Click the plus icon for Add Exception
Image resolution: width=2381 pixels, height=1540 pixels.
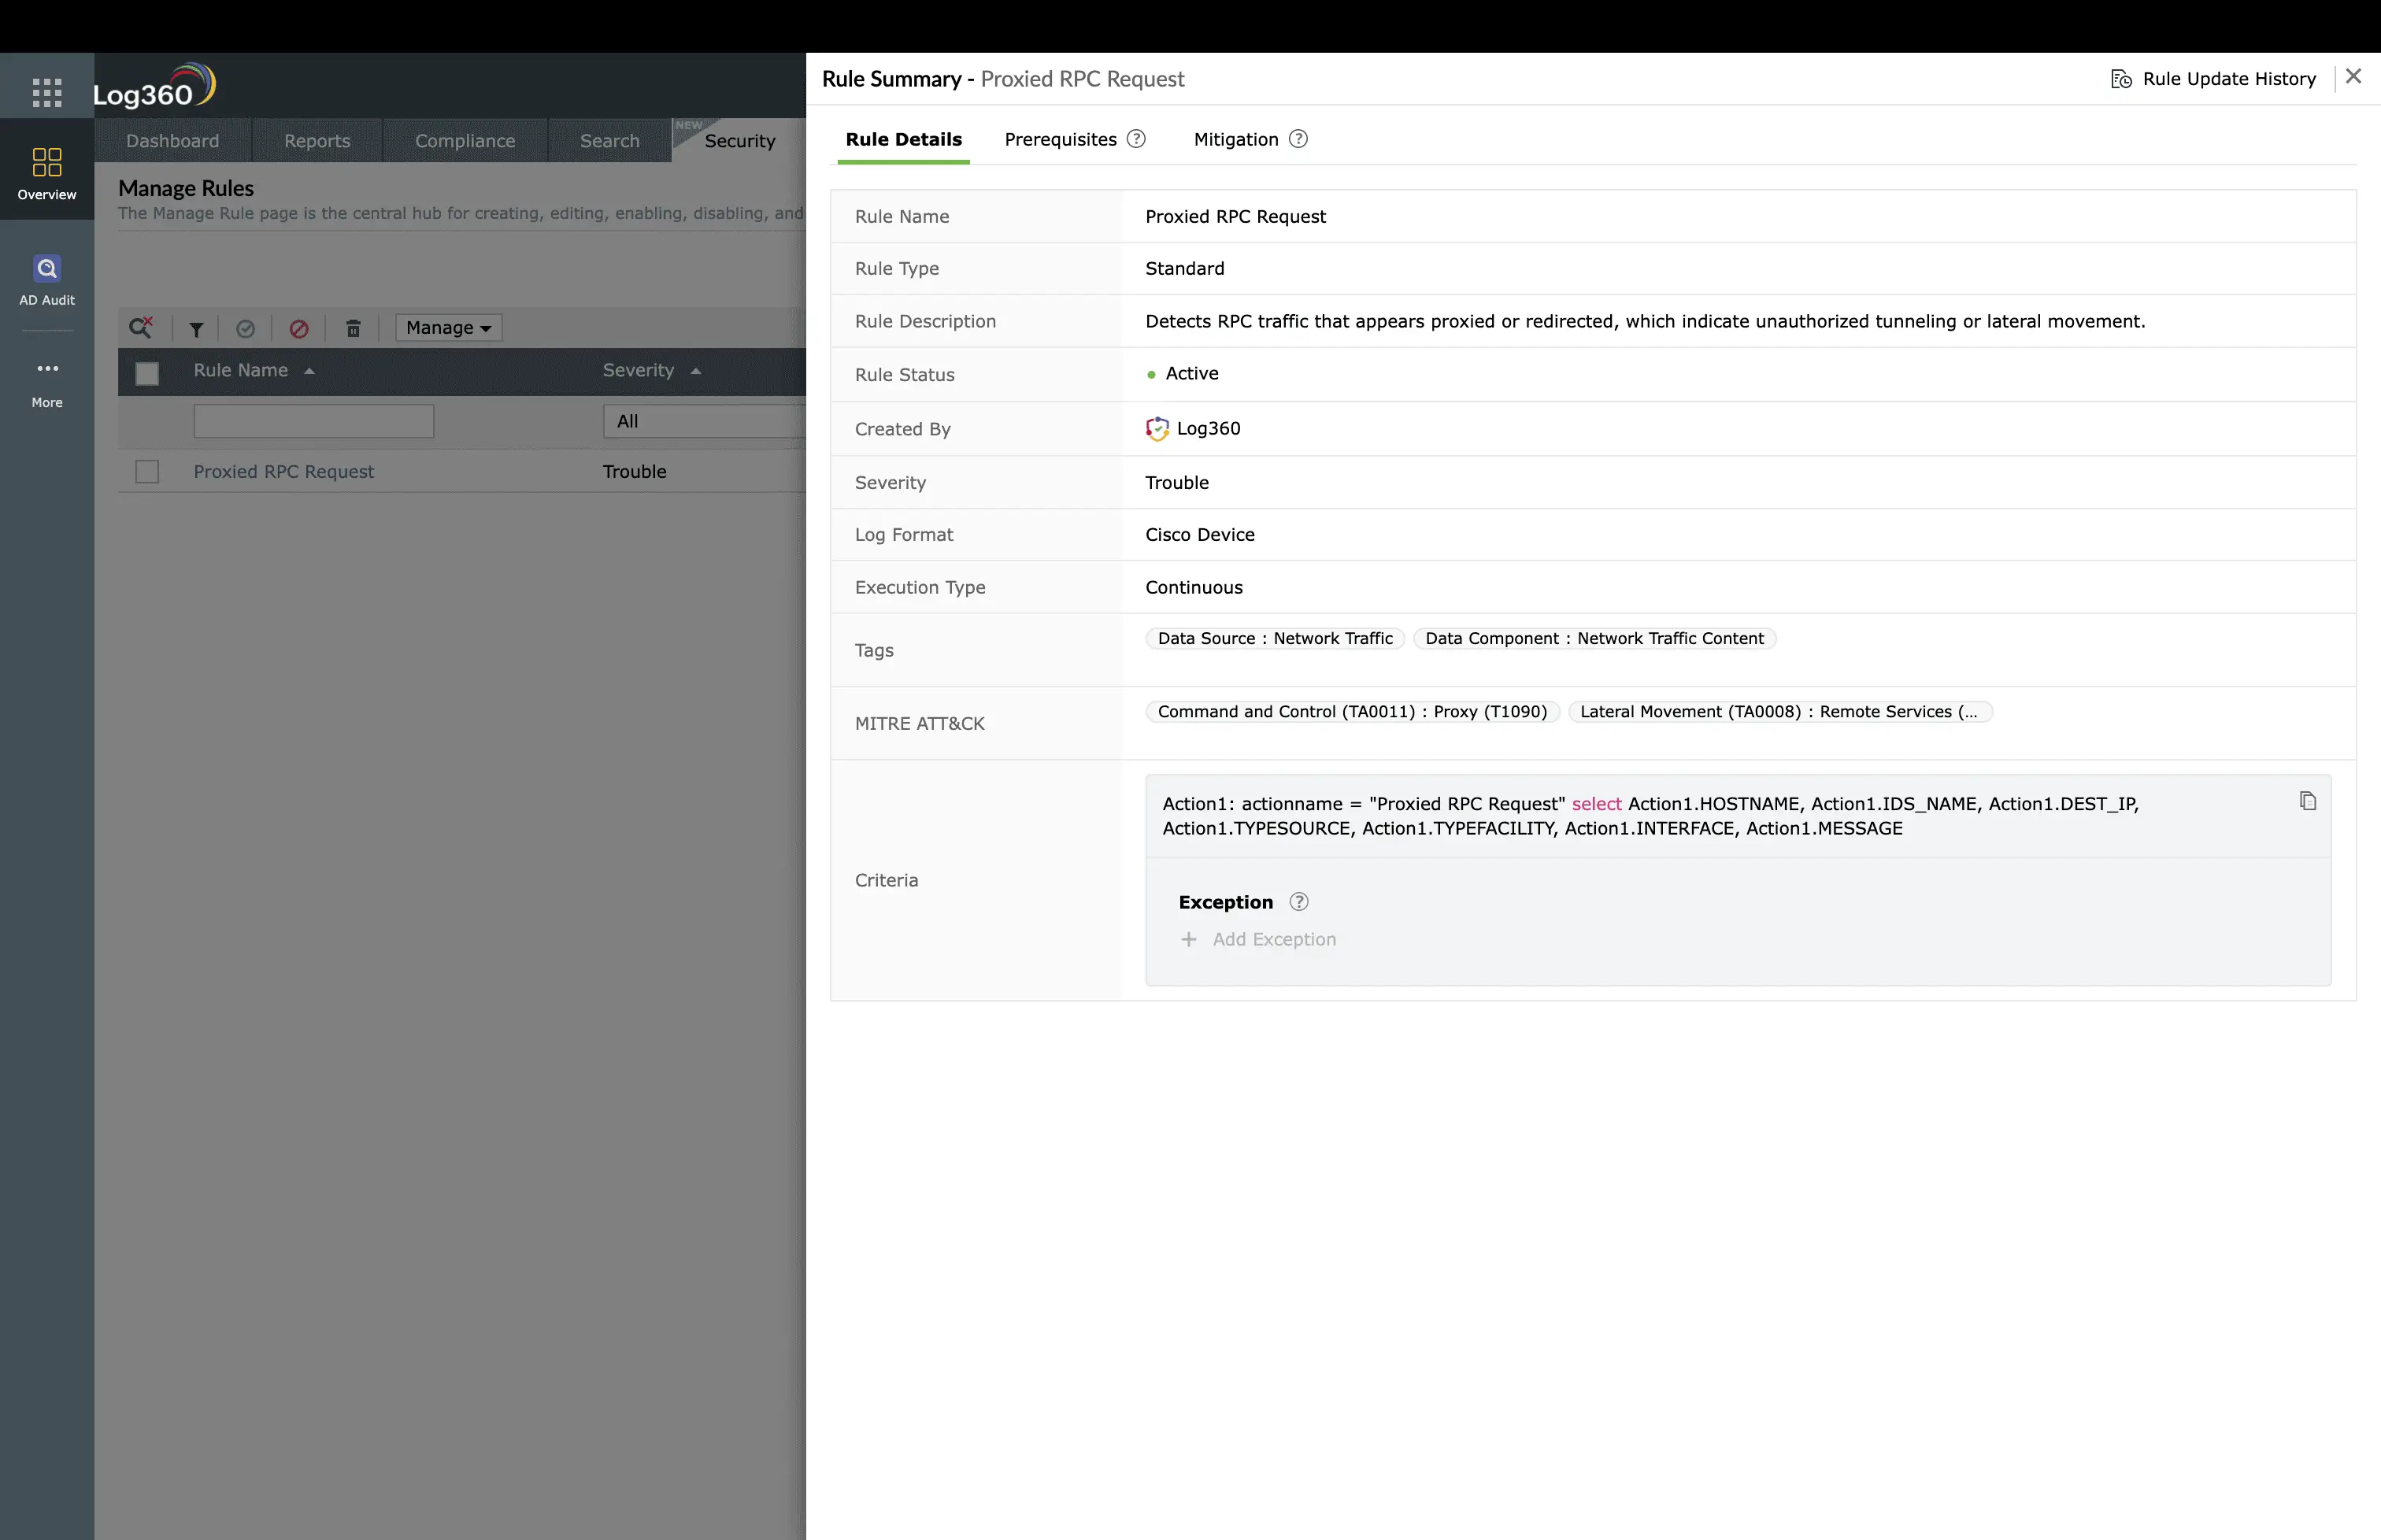click(x=1188, y=940)
